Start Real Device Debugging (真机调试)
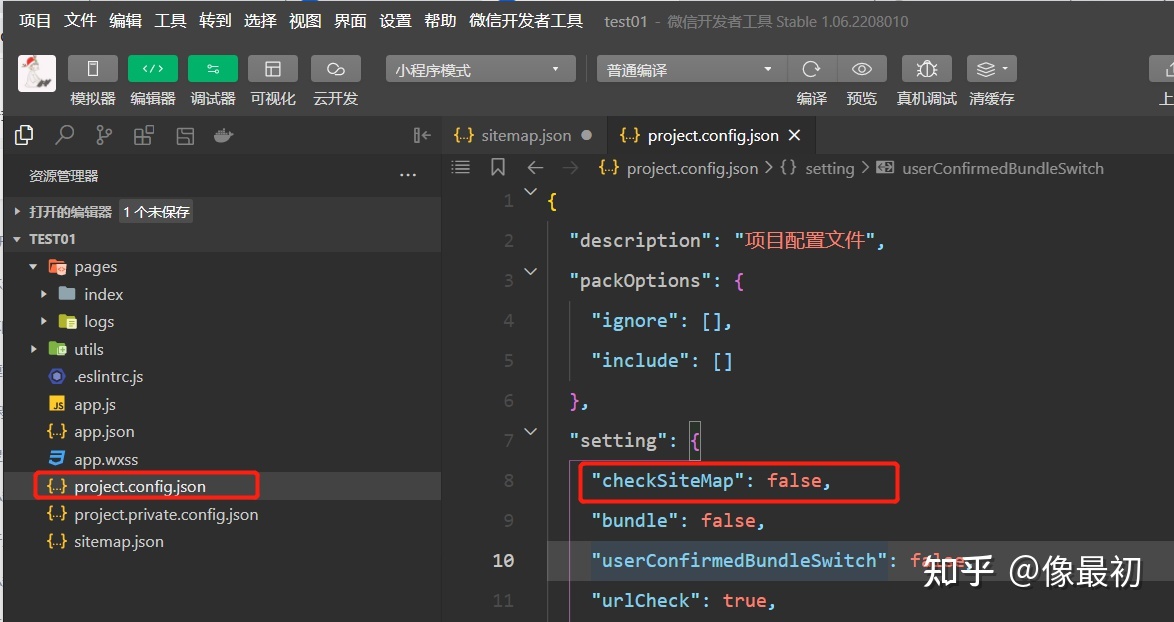Image resolution: width=1174 pixels, height=622 pixels. [926, 69]
